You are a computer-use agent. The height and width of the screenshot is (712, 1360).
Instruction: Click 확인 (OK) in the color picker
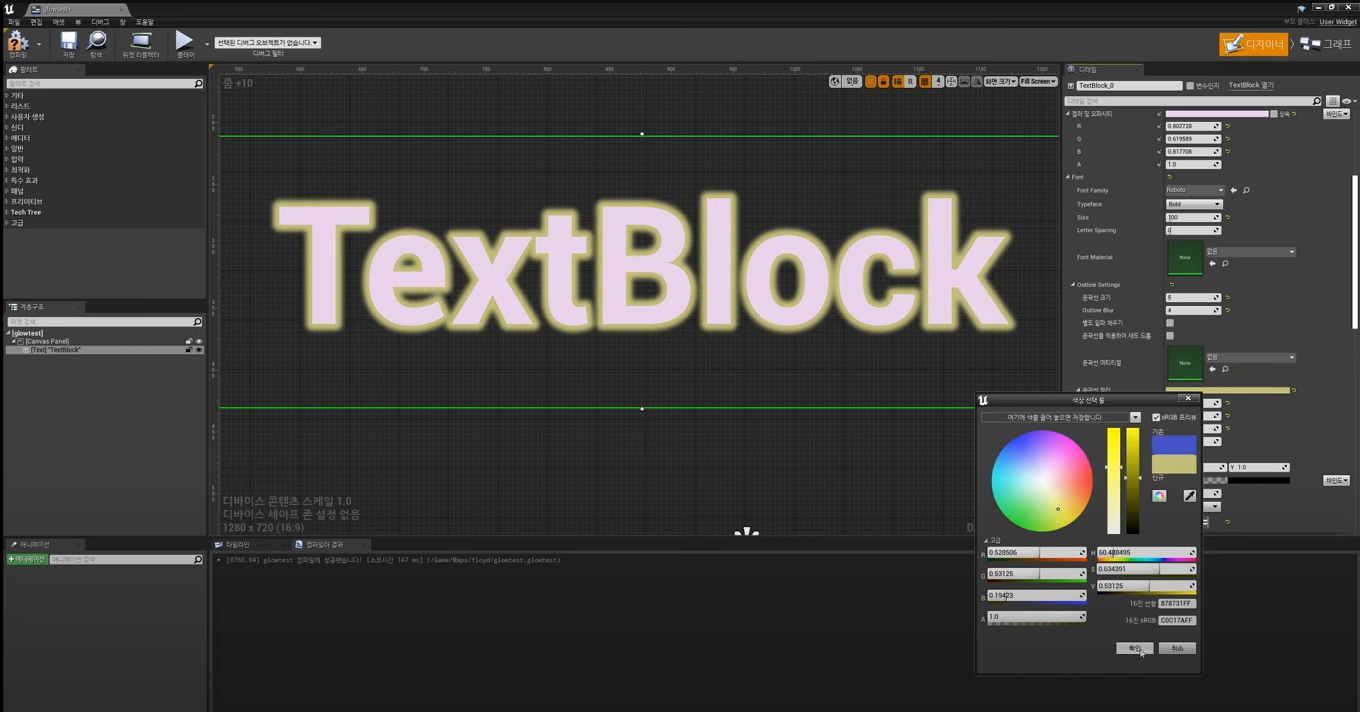pos(1135,648)
